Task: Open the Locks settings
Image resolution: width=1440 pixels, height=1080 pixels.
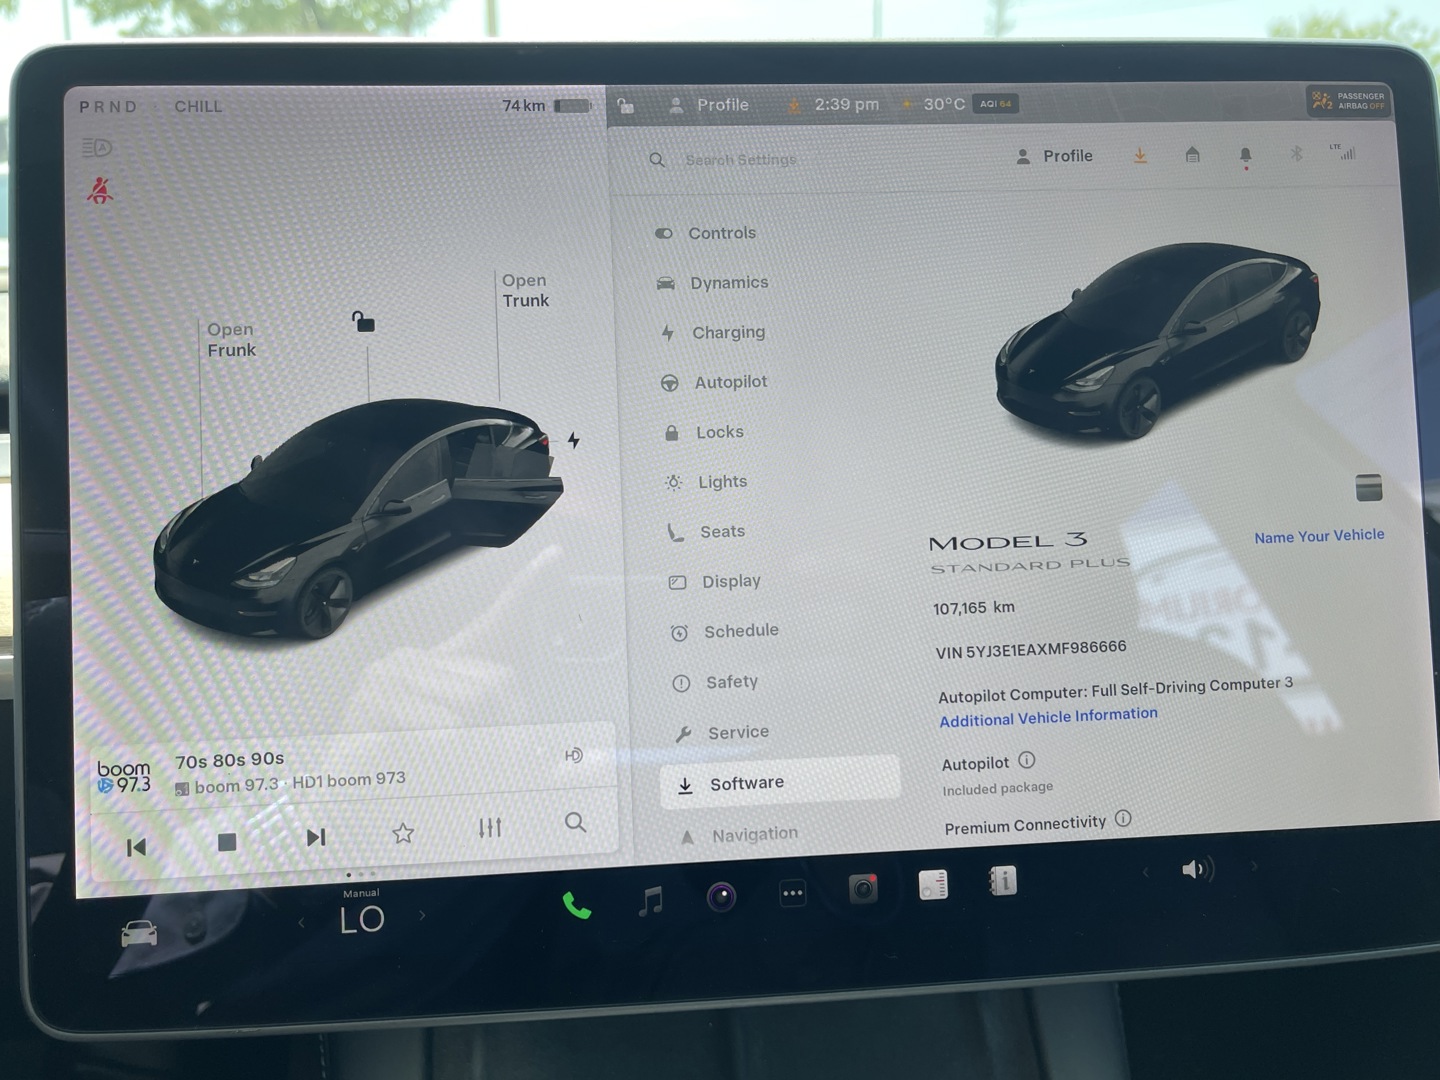Action: pos(703,432)
